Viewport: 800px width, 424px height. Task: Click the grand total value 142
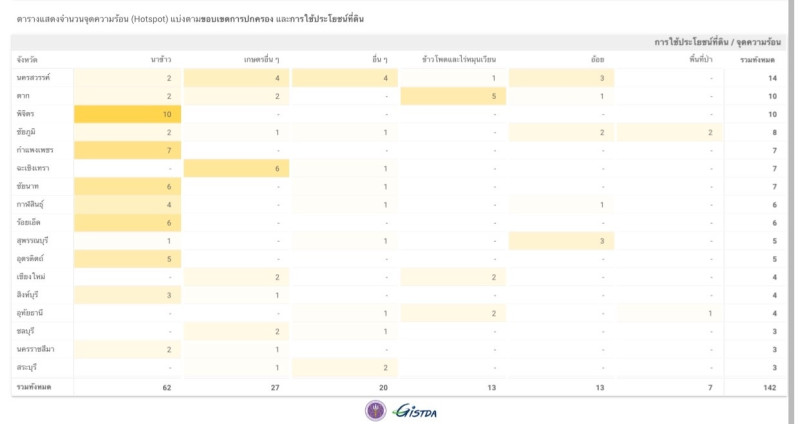[x=769, y=386]
